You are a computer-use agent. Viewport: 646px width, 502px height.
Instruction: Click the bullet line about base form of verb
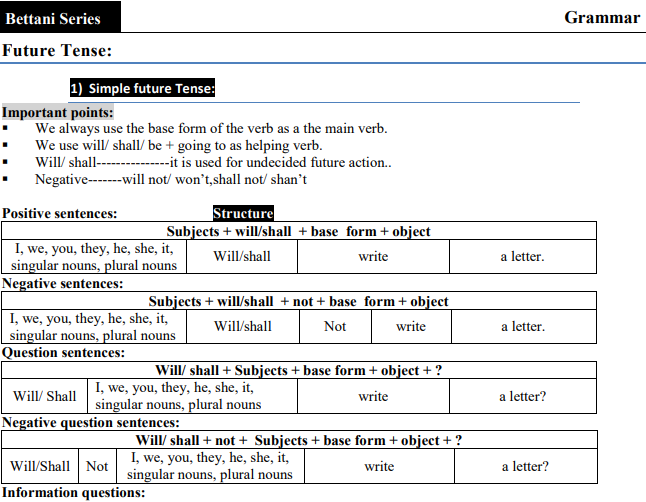211,128
